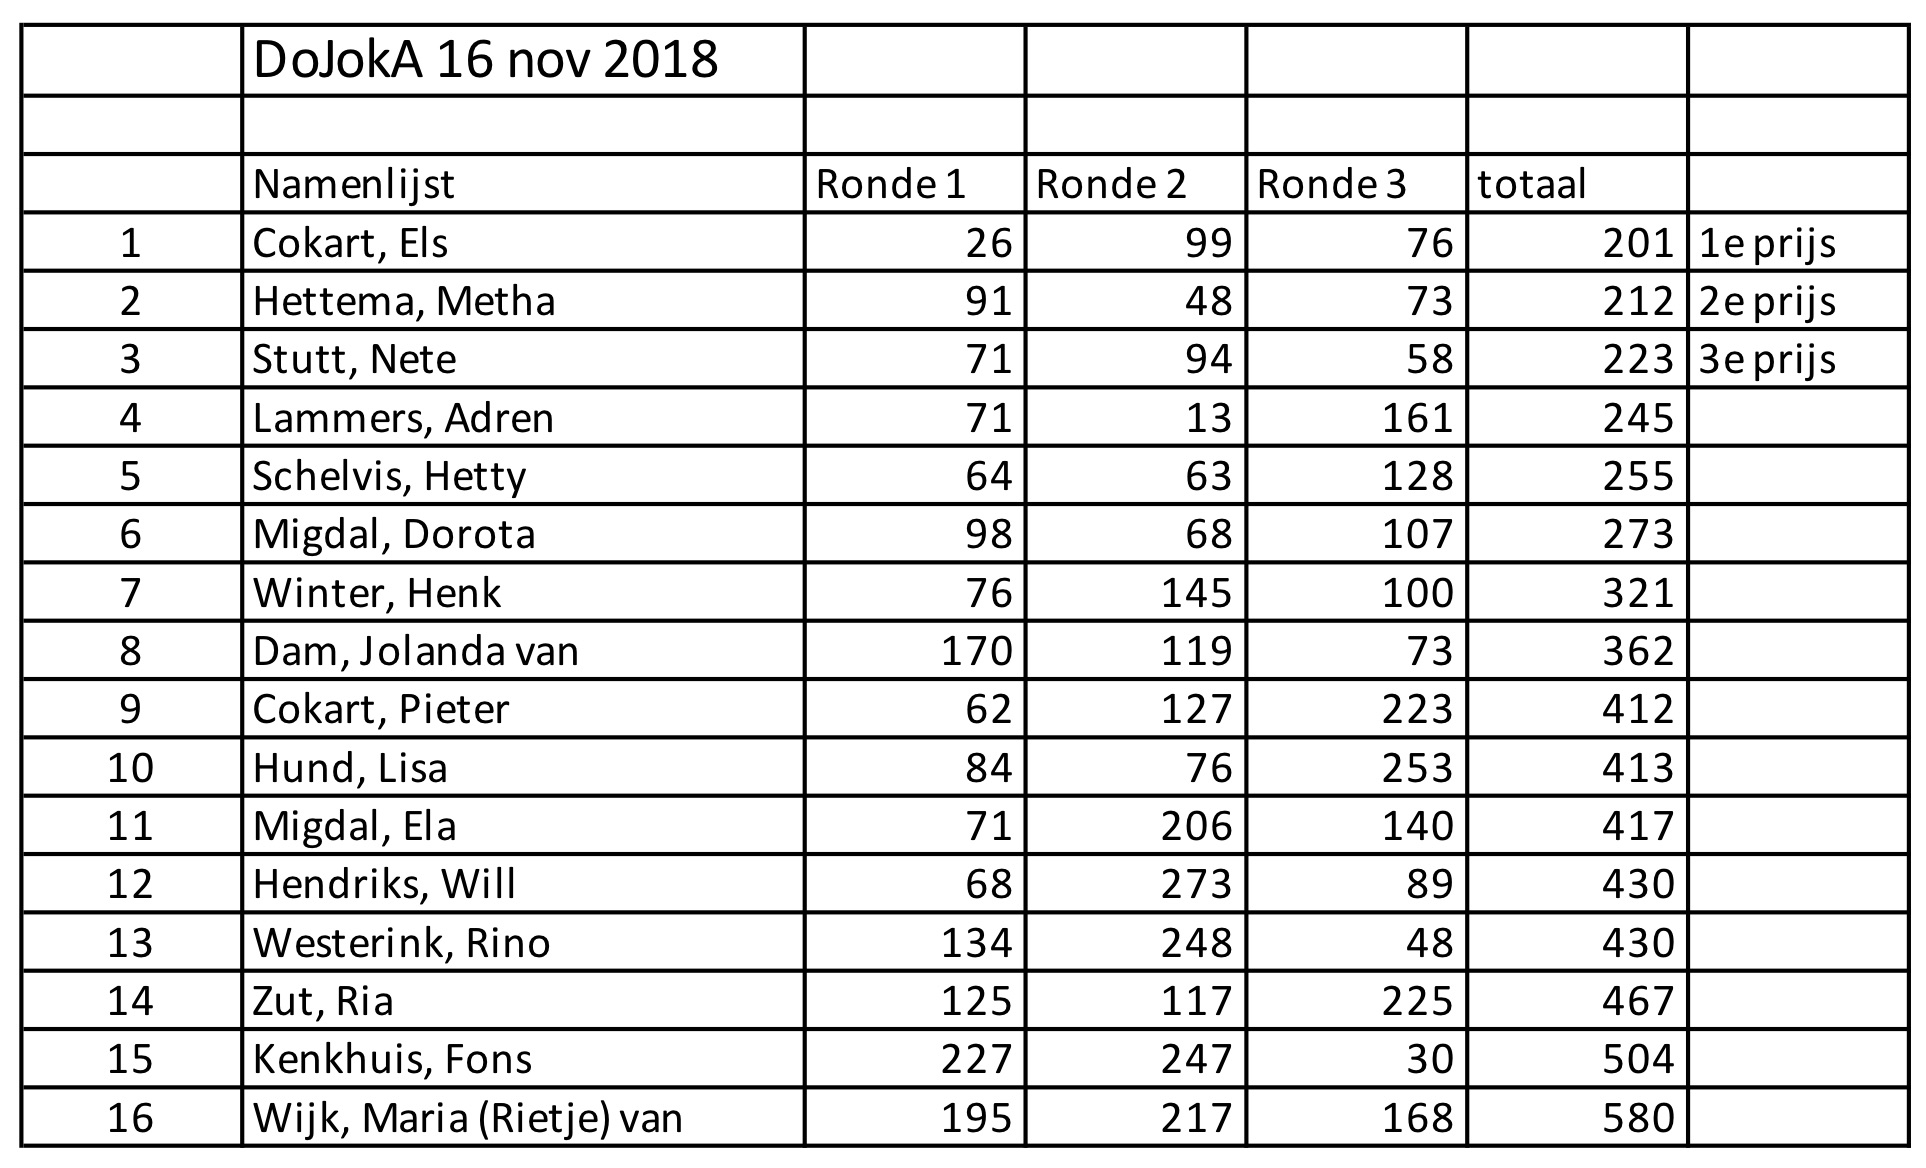
Task: Select the 3e prijs cell
Action: [x=1799, y=358]
